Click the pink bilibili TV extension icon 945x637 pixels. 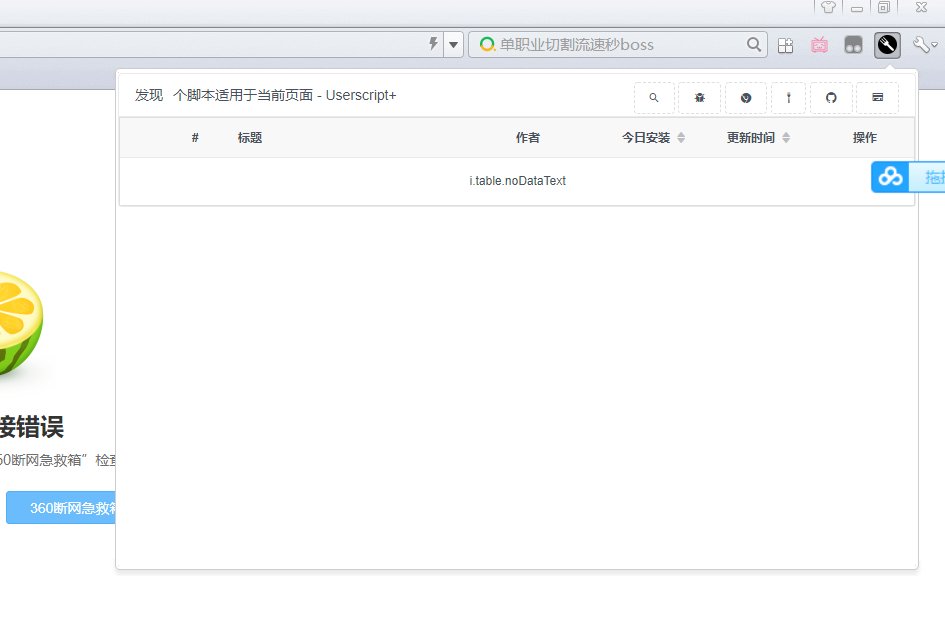coord(819,45)
